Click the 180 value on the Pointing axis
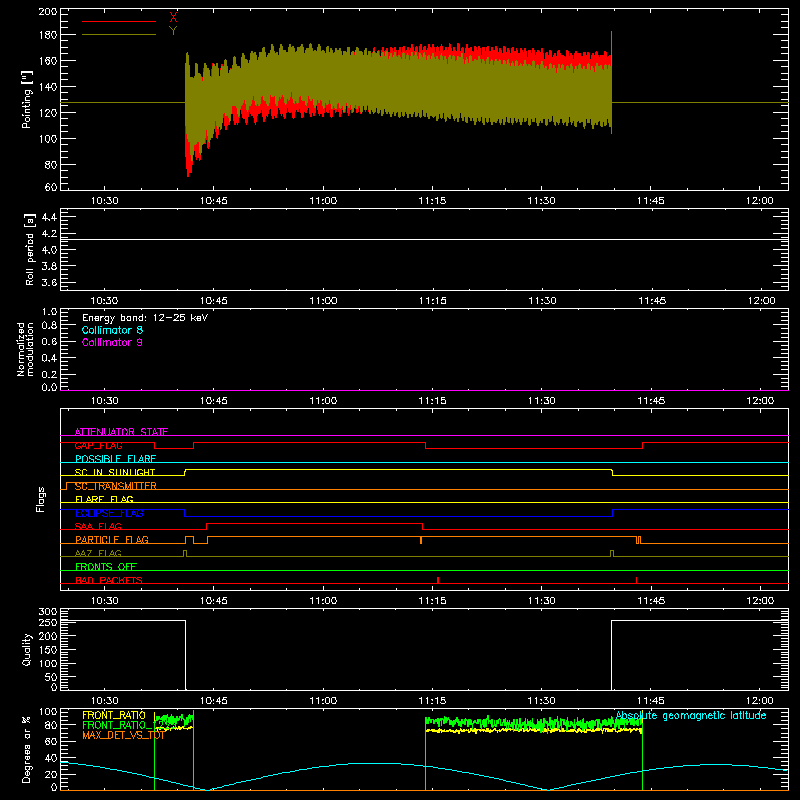Screen dimensions: 800x800 [48, 35]
